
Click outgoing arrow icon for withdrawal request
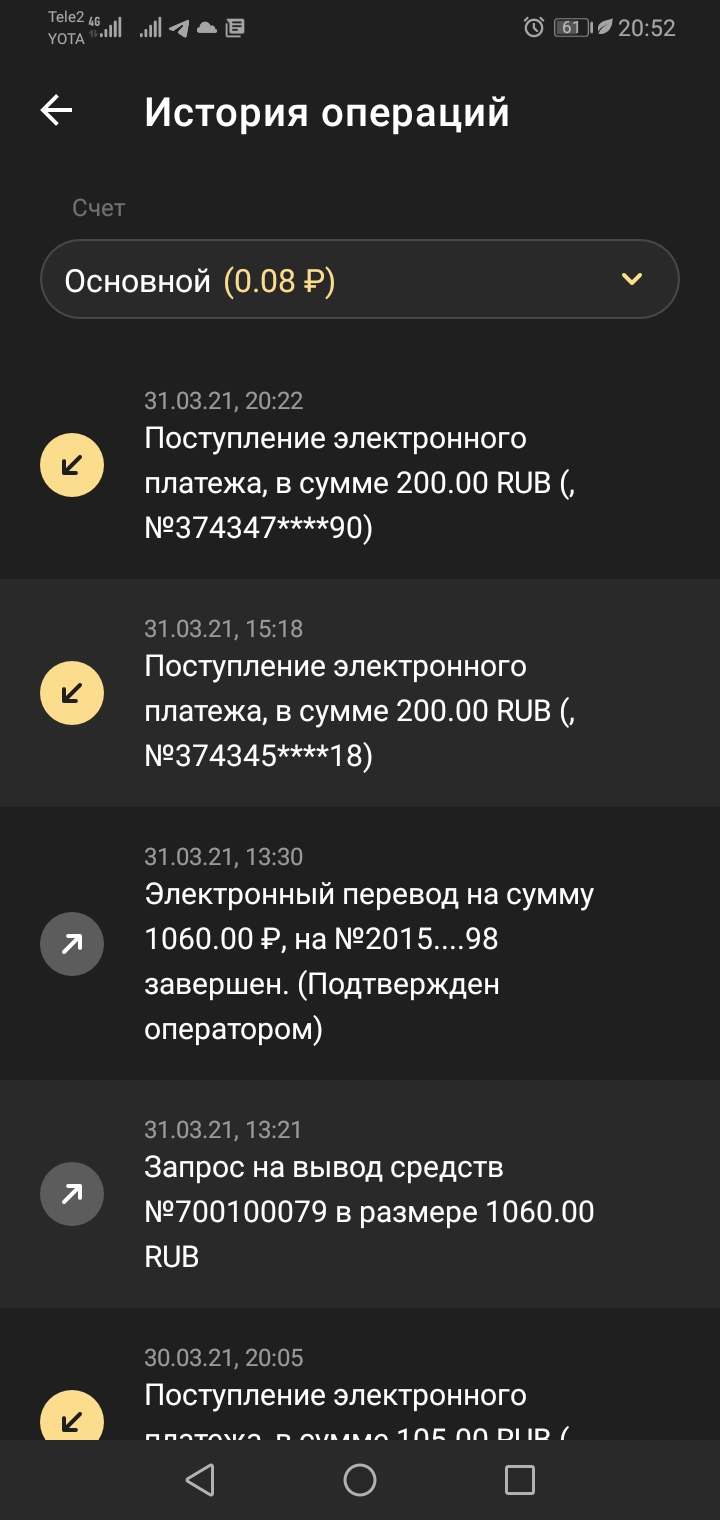click(x=72, y=1193)
